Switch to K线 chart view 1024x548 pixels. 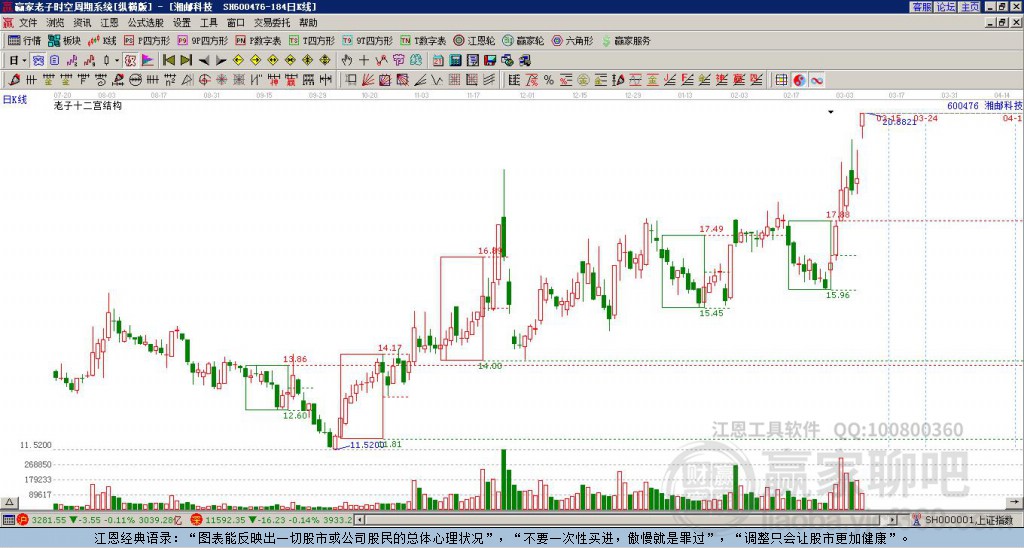click(x=102, y=40)
